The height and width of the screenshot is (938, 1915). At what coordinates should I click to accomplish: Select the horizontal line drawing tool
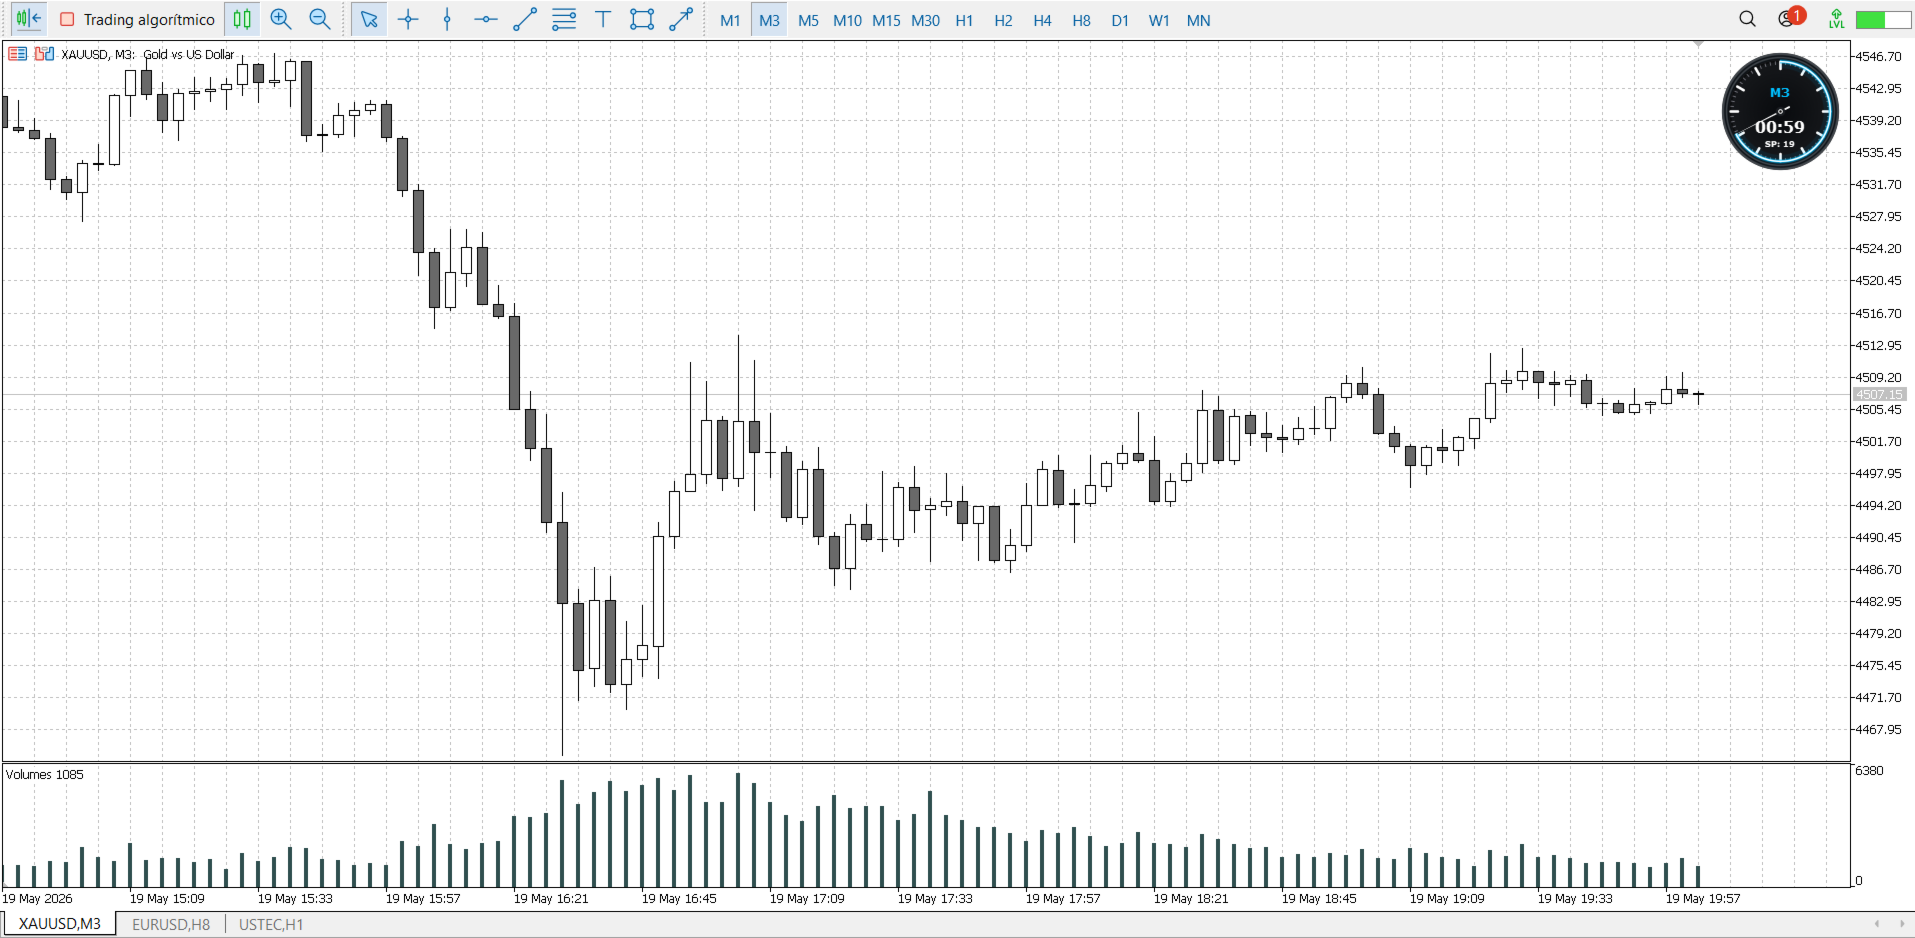(486, 20)
